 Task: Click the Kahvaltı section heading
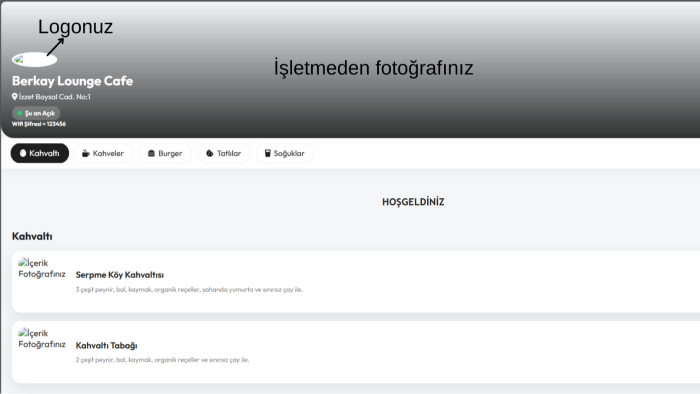32,236
